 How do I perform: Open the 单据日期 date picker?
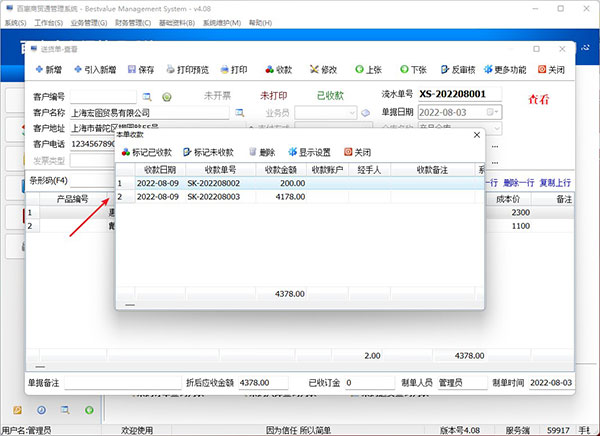492,112
